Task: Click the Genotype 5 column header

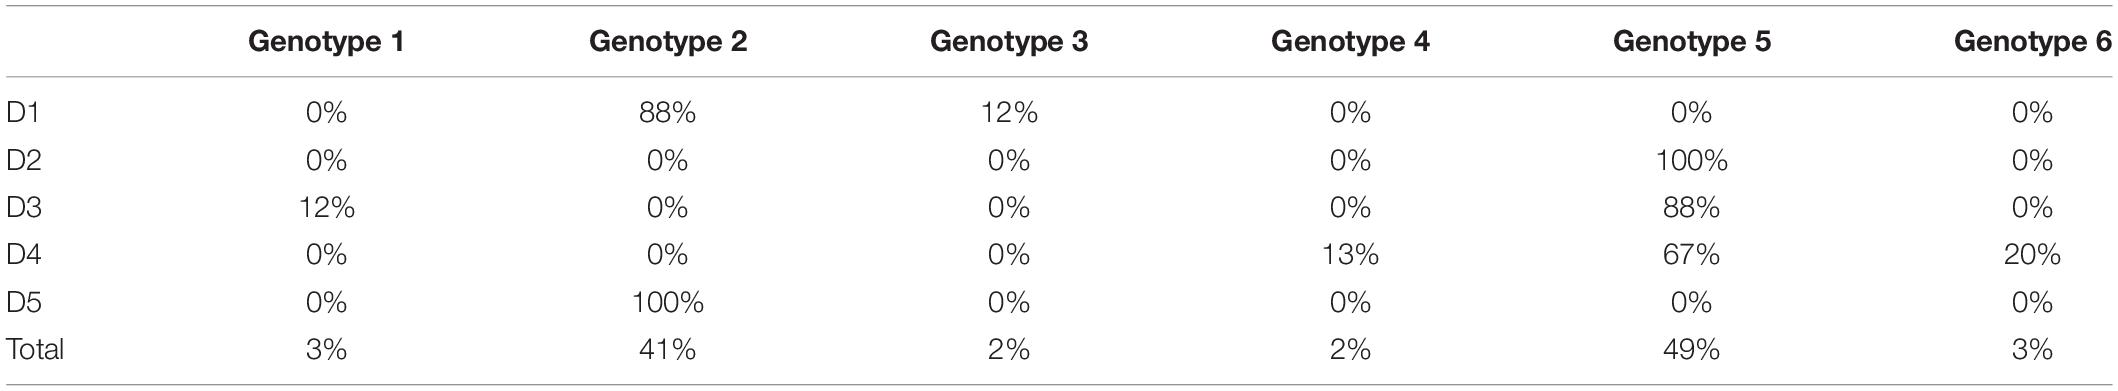Action: tap(1692, 42)
